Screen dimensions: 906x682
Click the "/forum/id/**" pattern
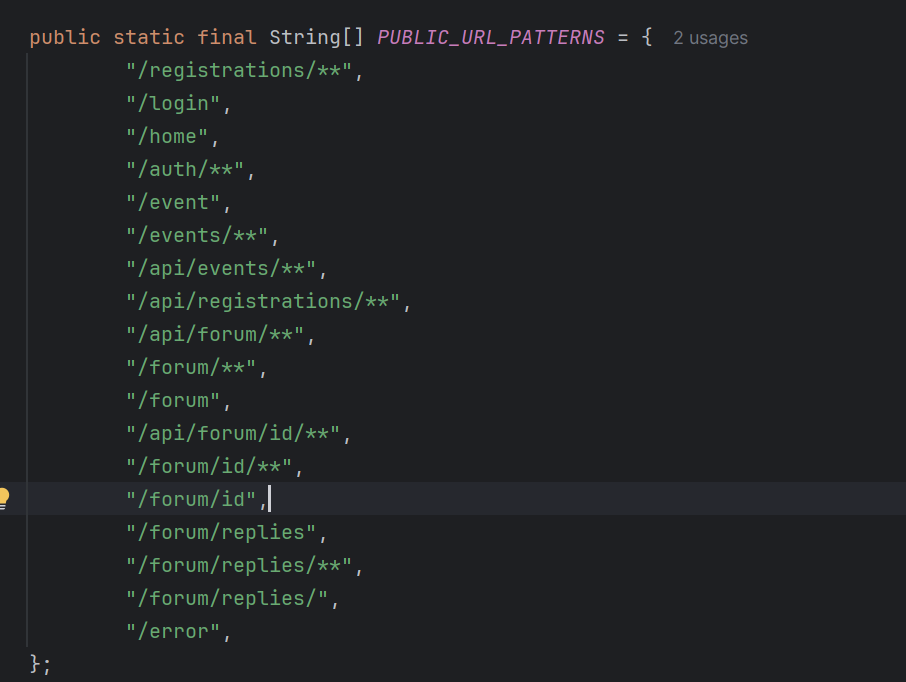click(x=209, y=467)
